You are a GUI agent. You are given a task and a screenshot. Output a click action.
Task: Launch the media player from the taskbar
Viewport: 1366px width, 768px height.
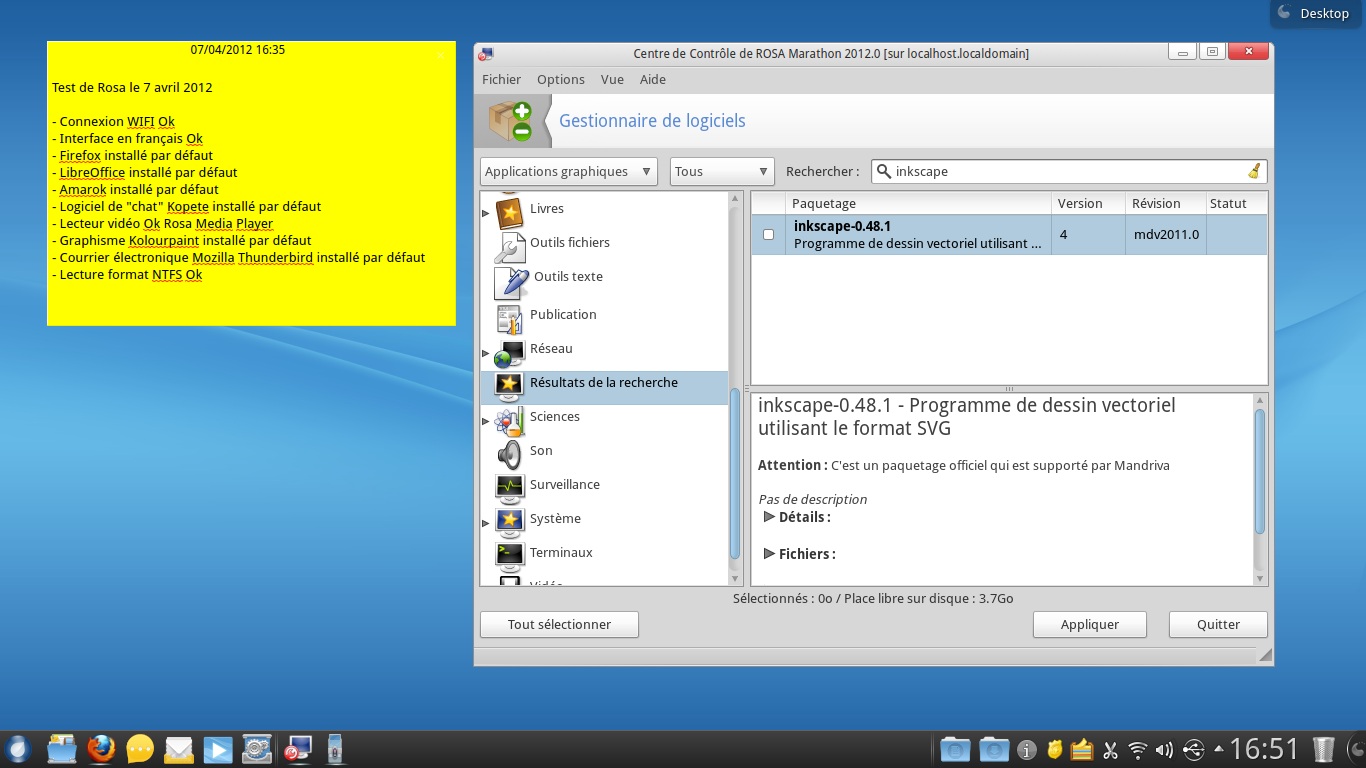pos(218,748)
